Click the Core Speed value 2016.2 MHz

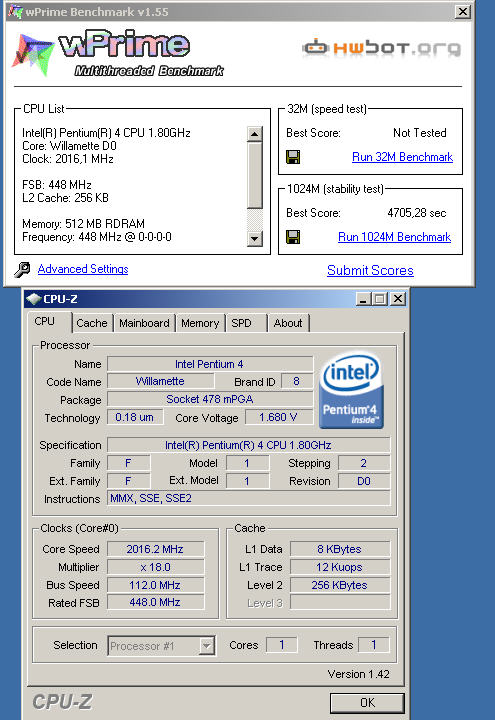point(156,549)
